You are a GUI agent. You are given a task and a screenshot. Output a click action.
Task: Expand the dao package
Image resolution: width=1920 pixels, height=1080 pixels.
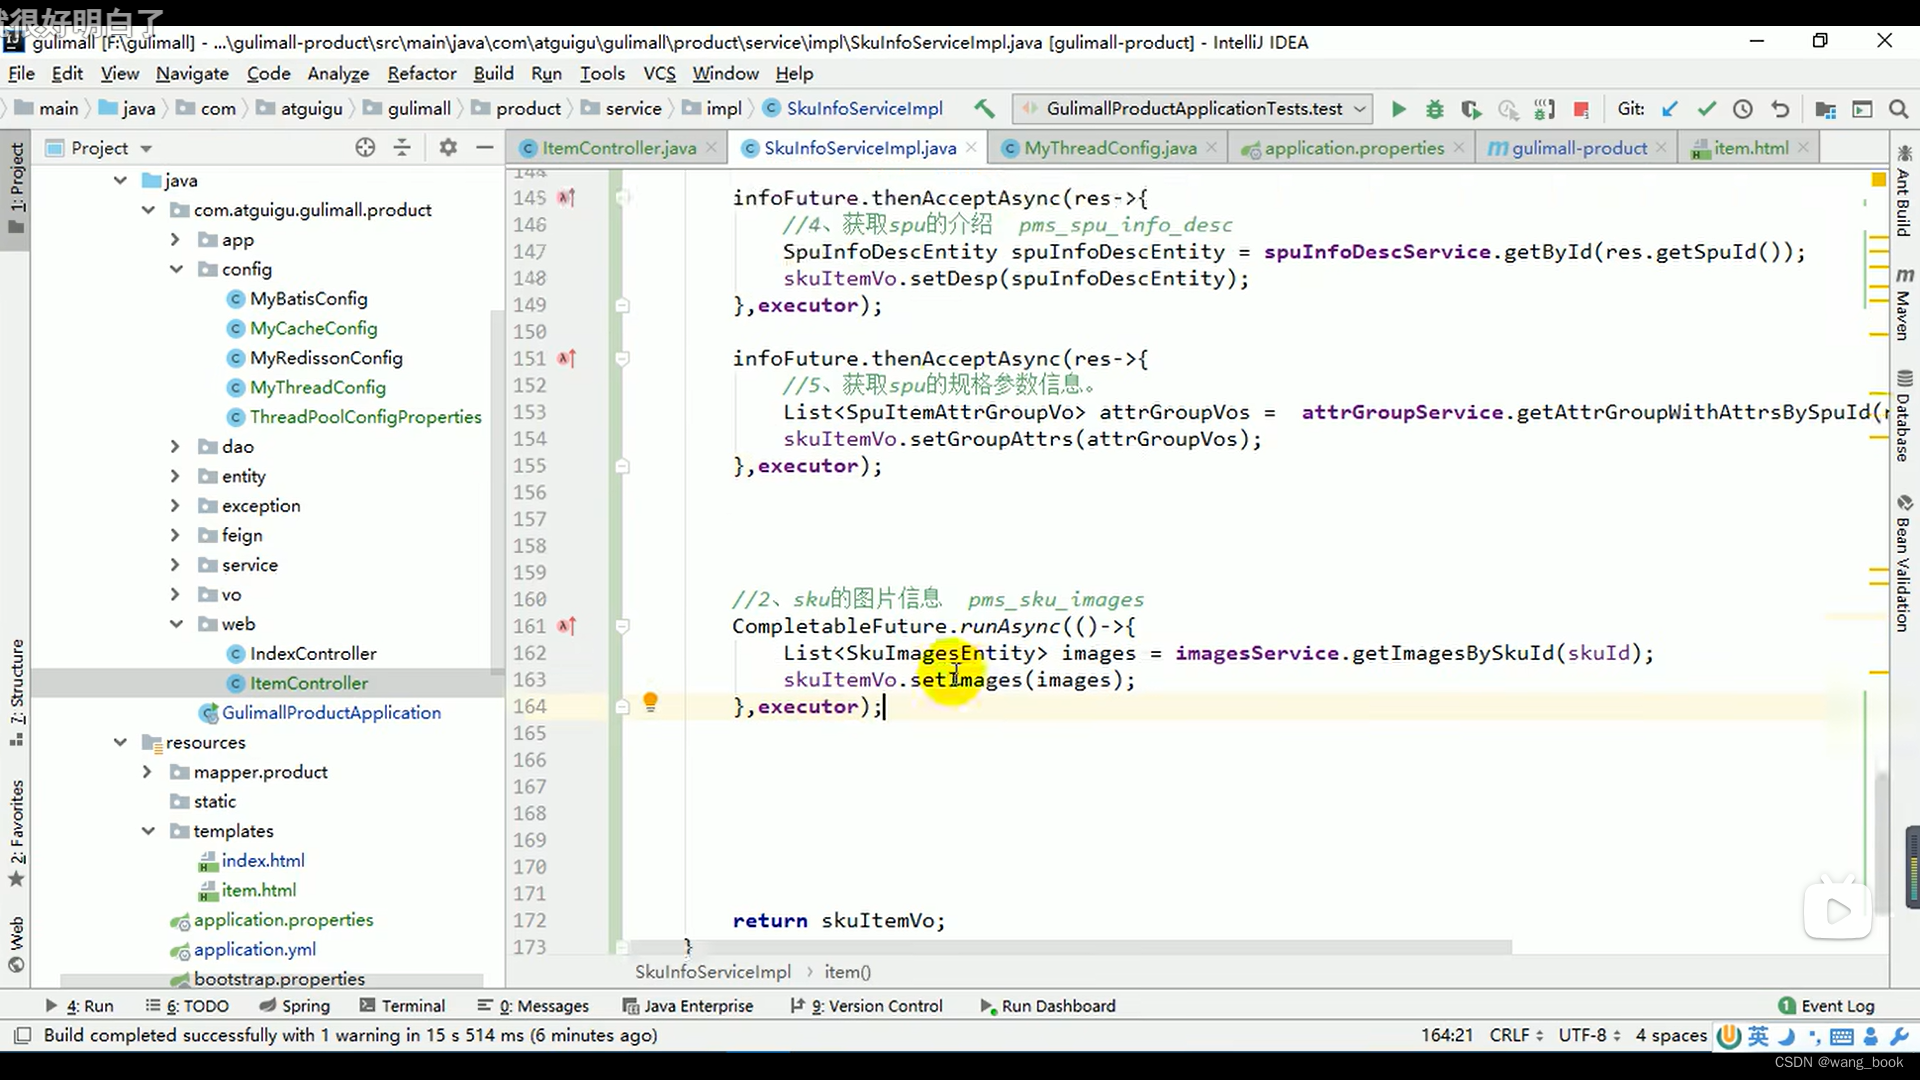tap(175, 446)
